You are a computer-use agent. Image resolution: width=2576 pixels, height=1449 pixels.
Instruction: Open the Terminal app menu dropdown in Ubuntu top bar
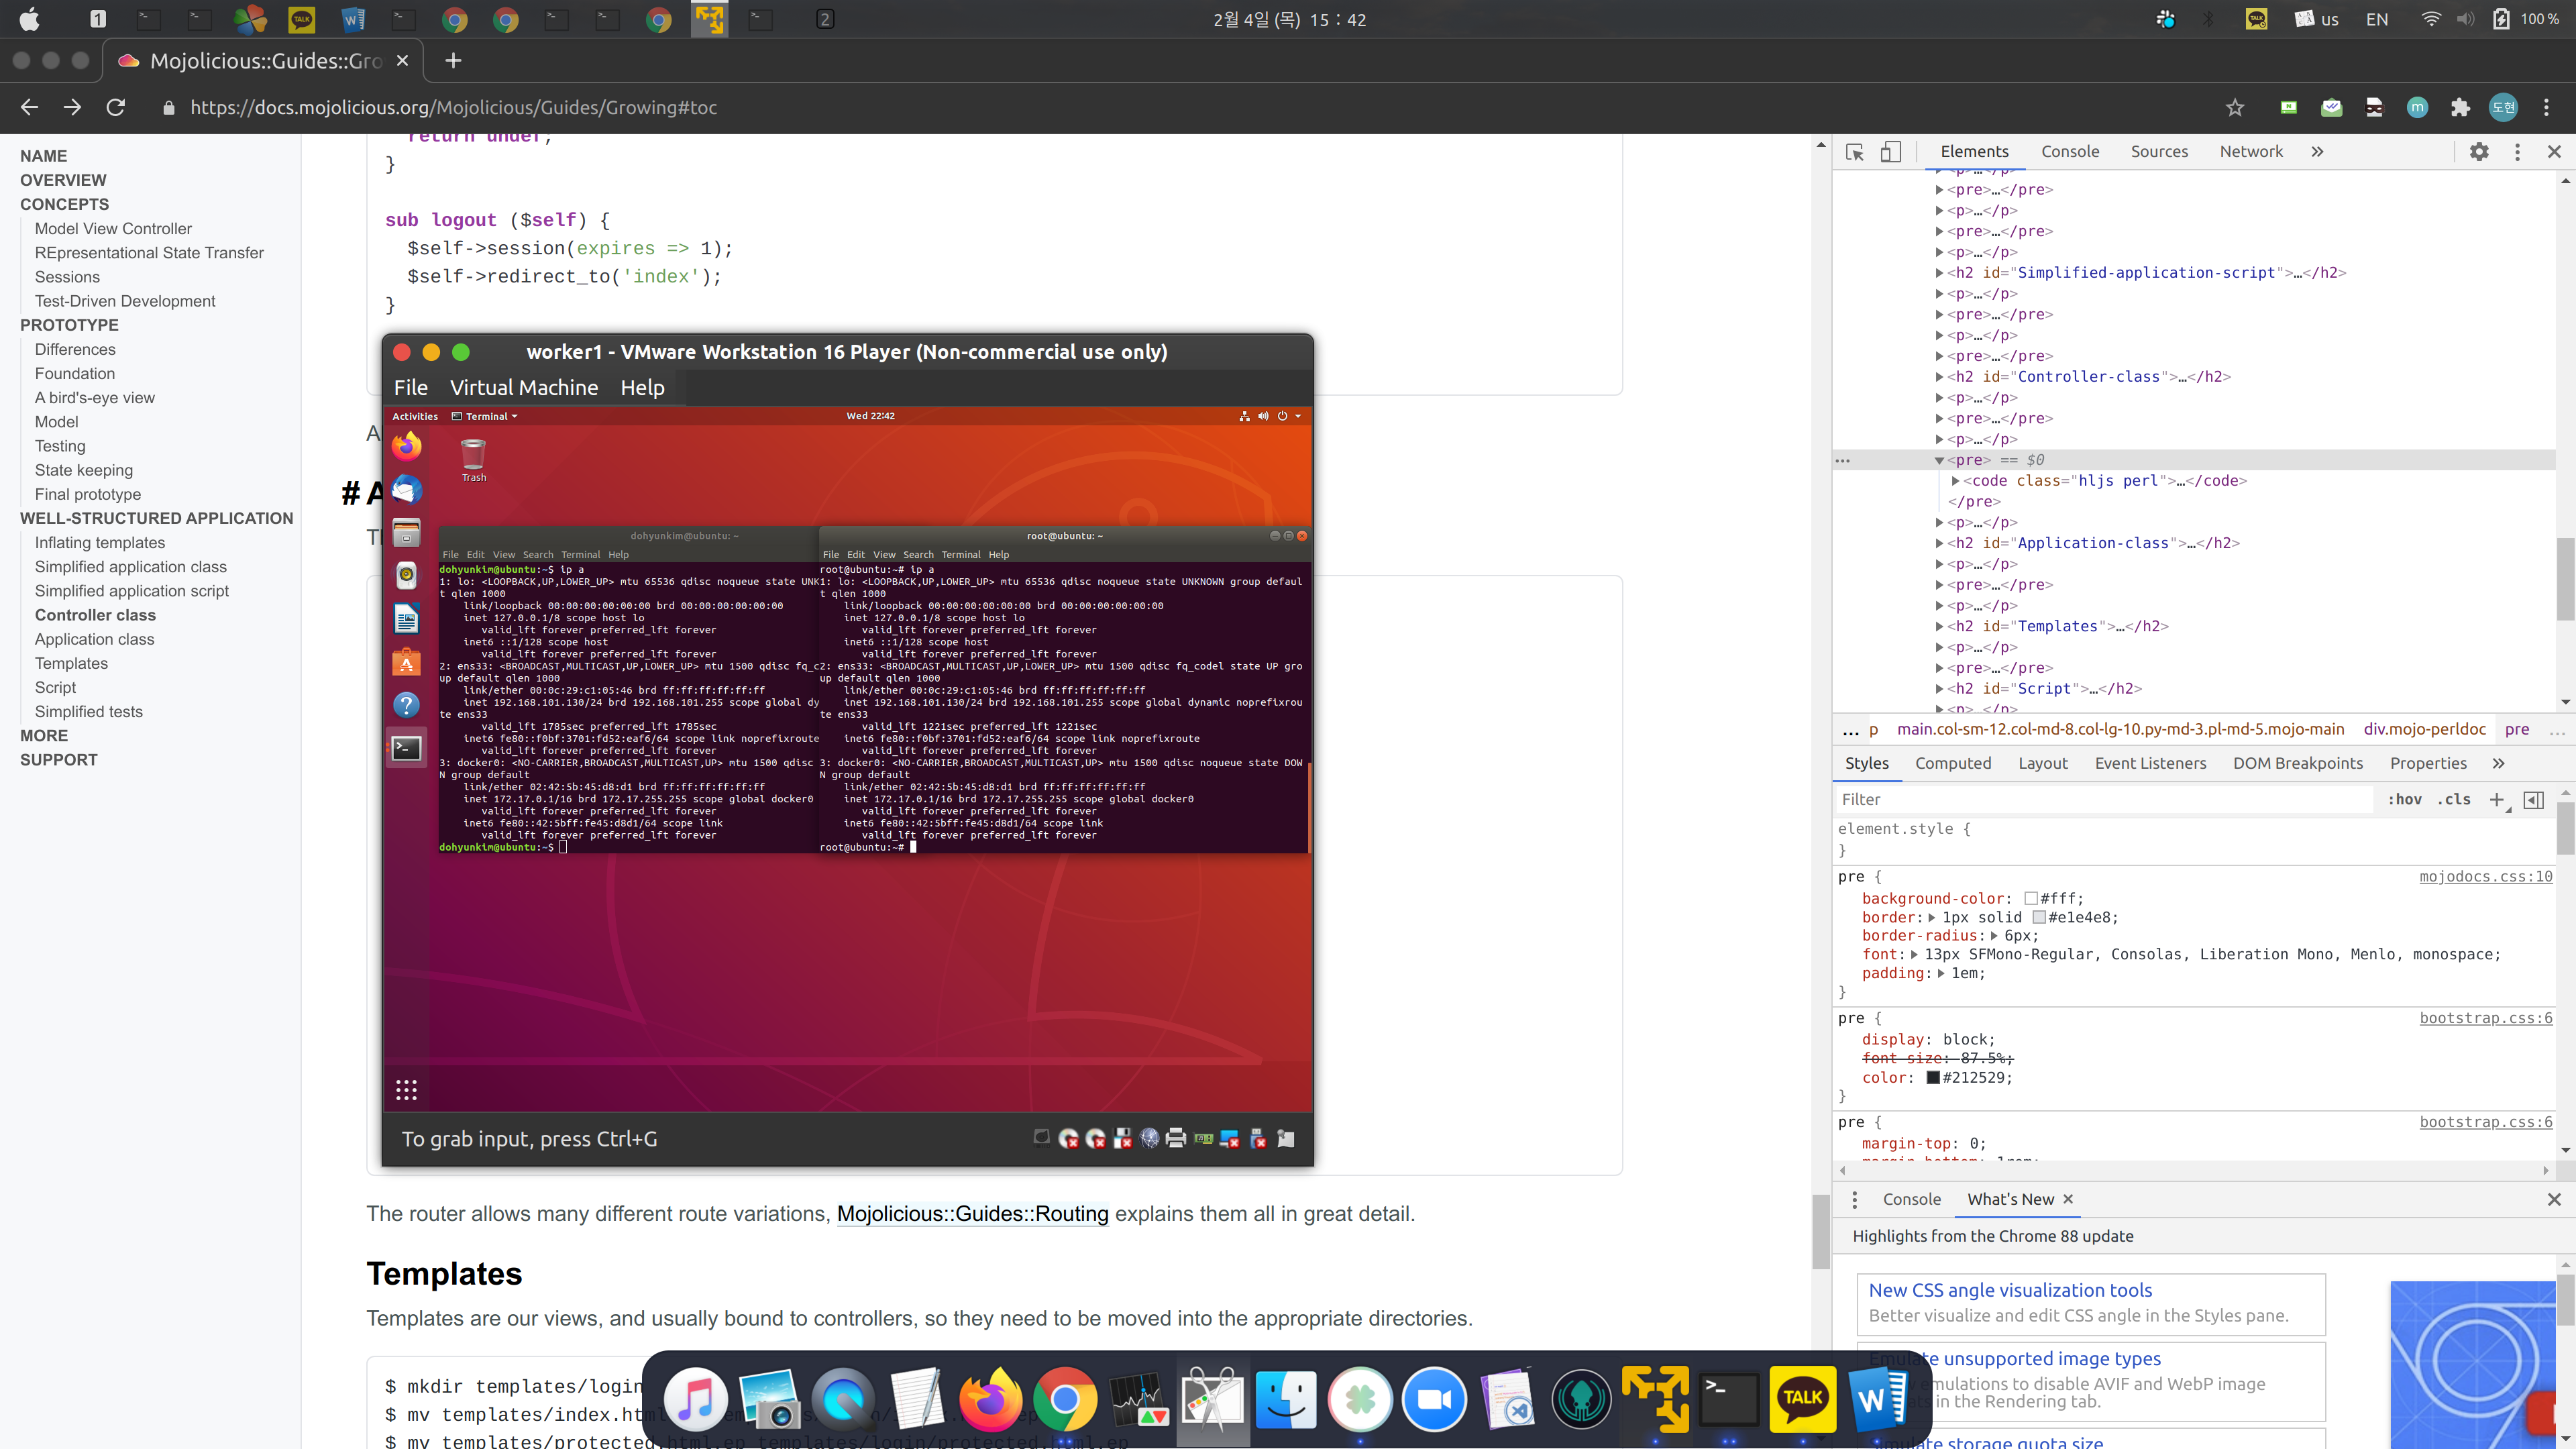[x=485, y=416]
